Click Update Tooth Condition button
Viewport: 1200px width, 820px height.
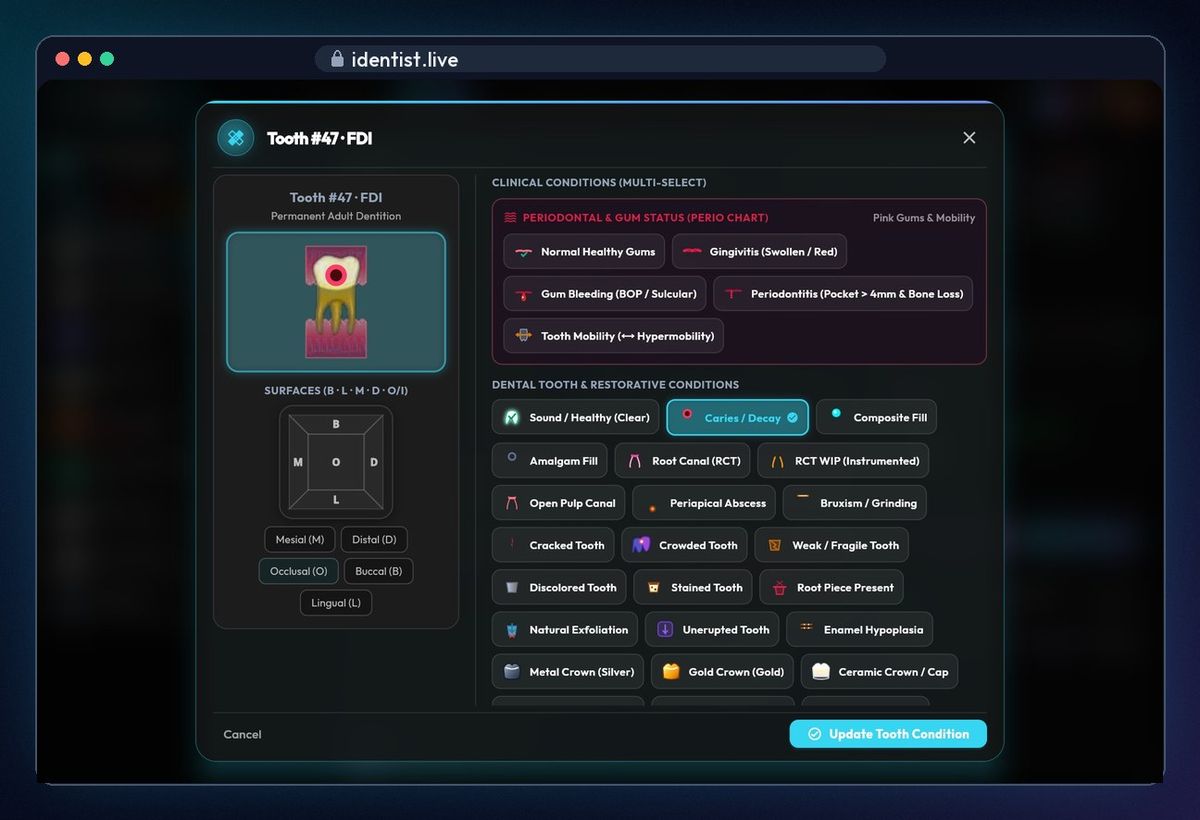888,734
